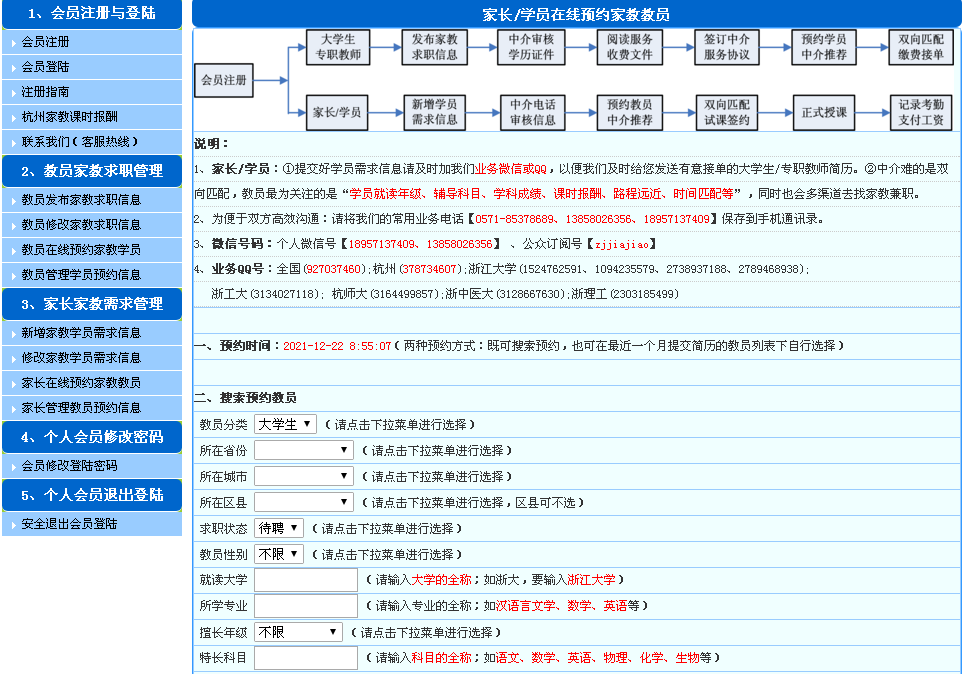
Task: Select 教员发布家教求职信息 menu item
Action: pos(81,200)
